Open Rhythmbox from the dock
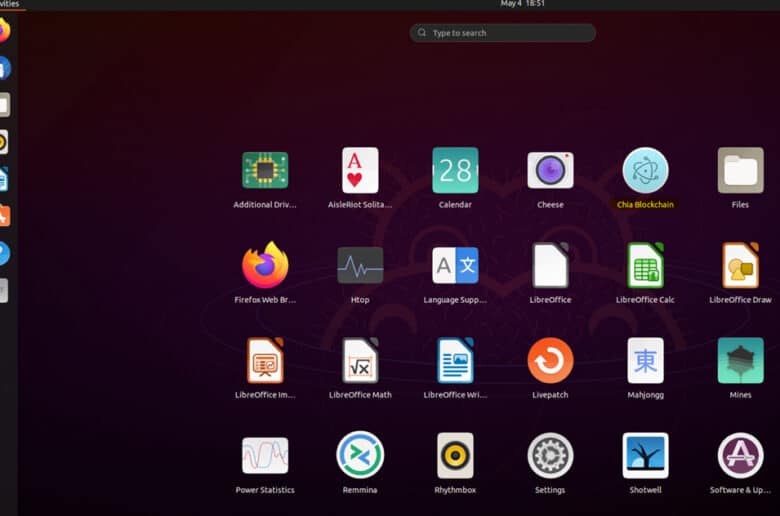The width and height of the screenshot is (780, 516). click(3, 142)
